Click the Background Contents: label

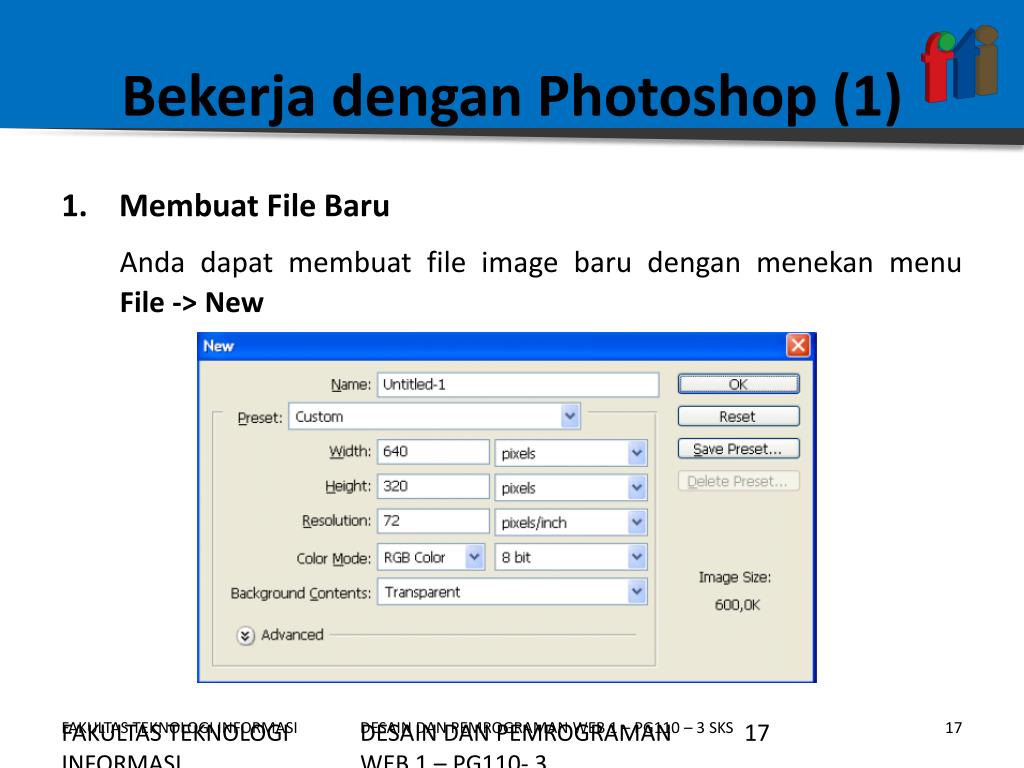[x=300, y=593]
